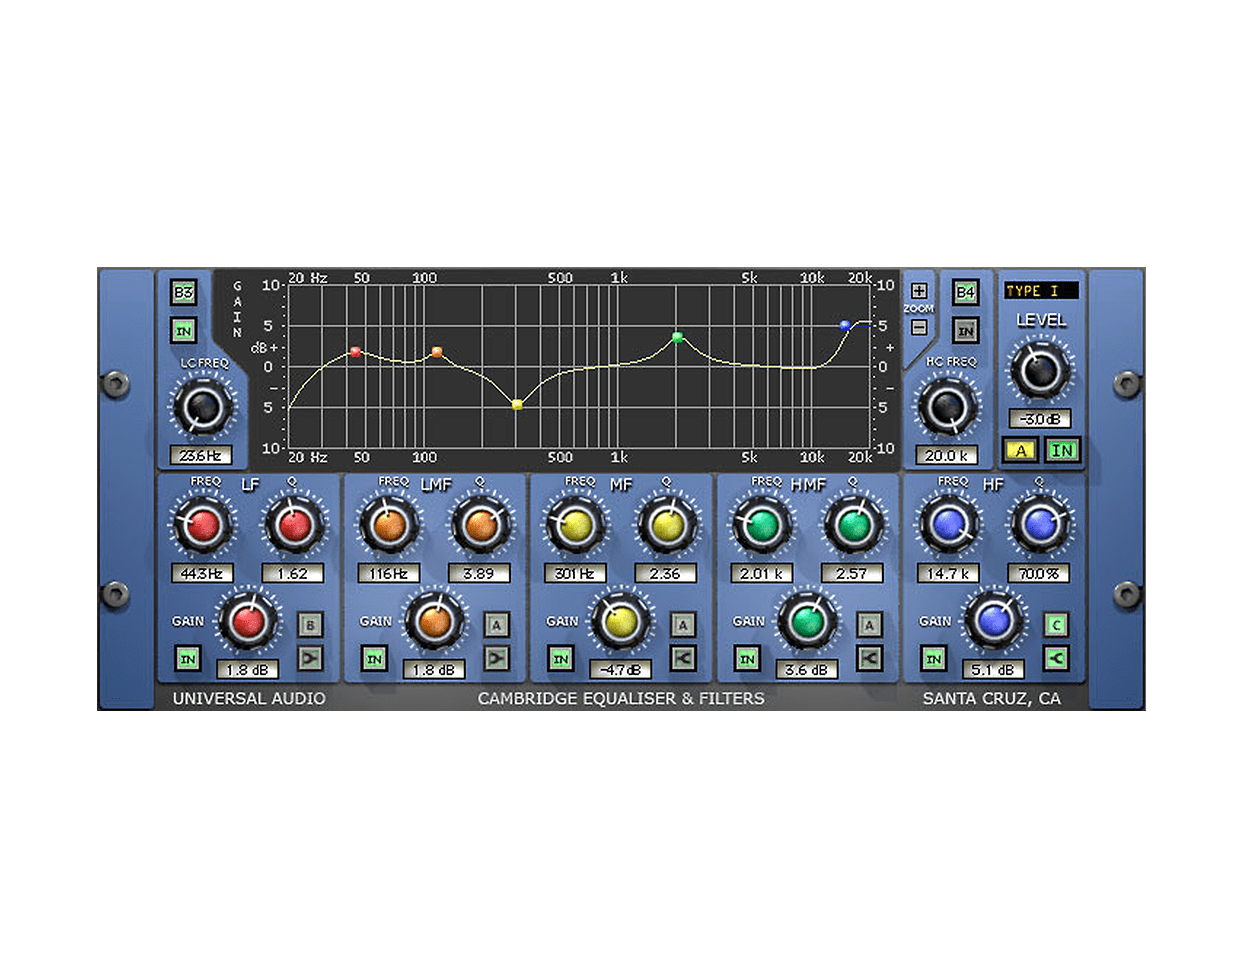This screenshot has height=980, width=1248.
Task: Click the red LF GAIN knob
Action: (248, 621)
